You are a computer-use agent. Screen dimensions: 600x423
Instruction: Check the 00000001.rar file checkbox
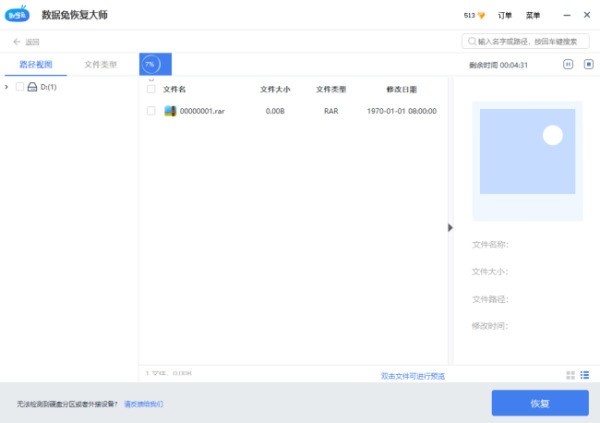coord(151,111)
